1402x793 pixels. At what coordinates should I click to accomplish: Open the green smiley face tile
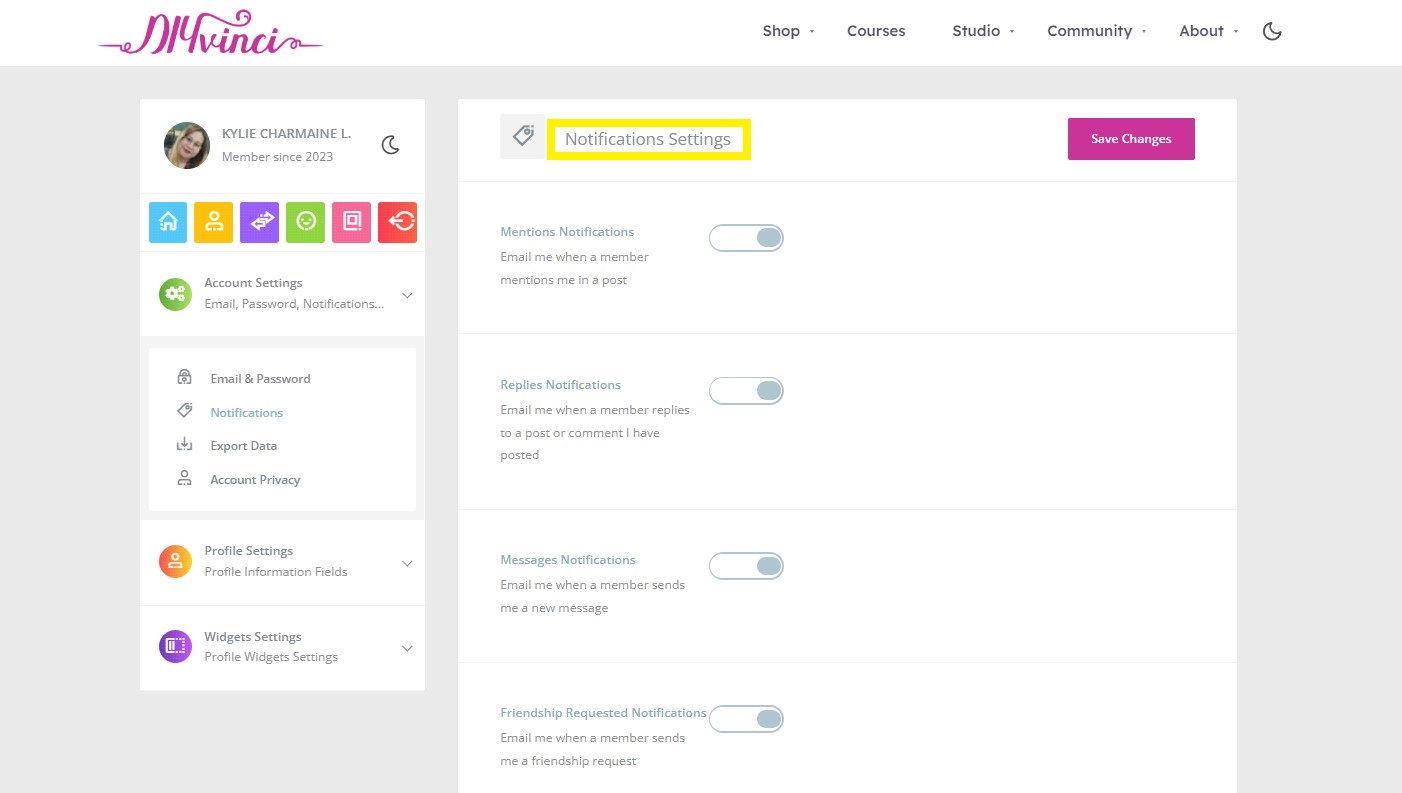coord(306,222)
